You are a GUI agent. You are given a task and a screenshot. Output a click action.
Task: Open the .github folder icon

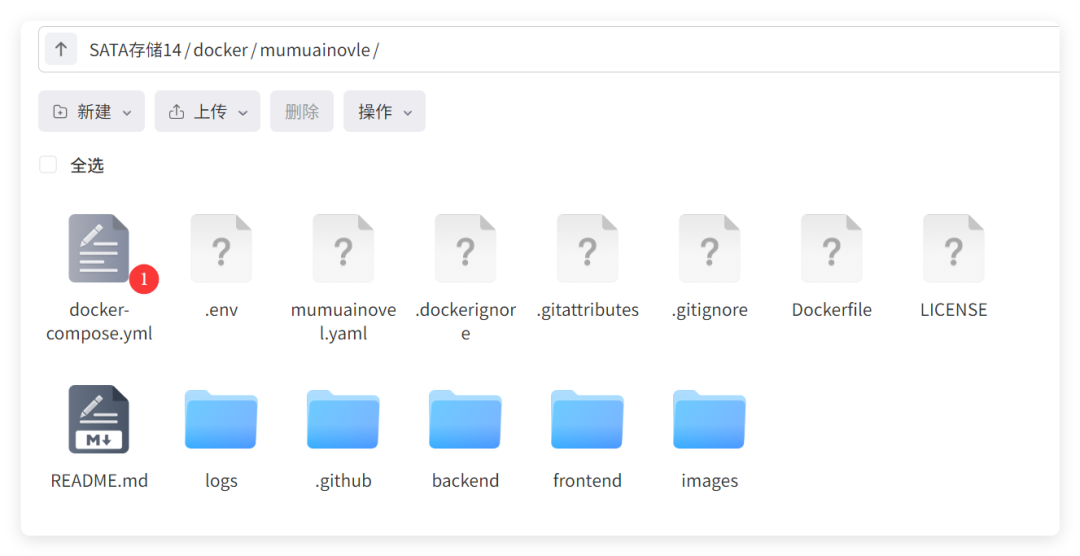click(x=343, y=420)
